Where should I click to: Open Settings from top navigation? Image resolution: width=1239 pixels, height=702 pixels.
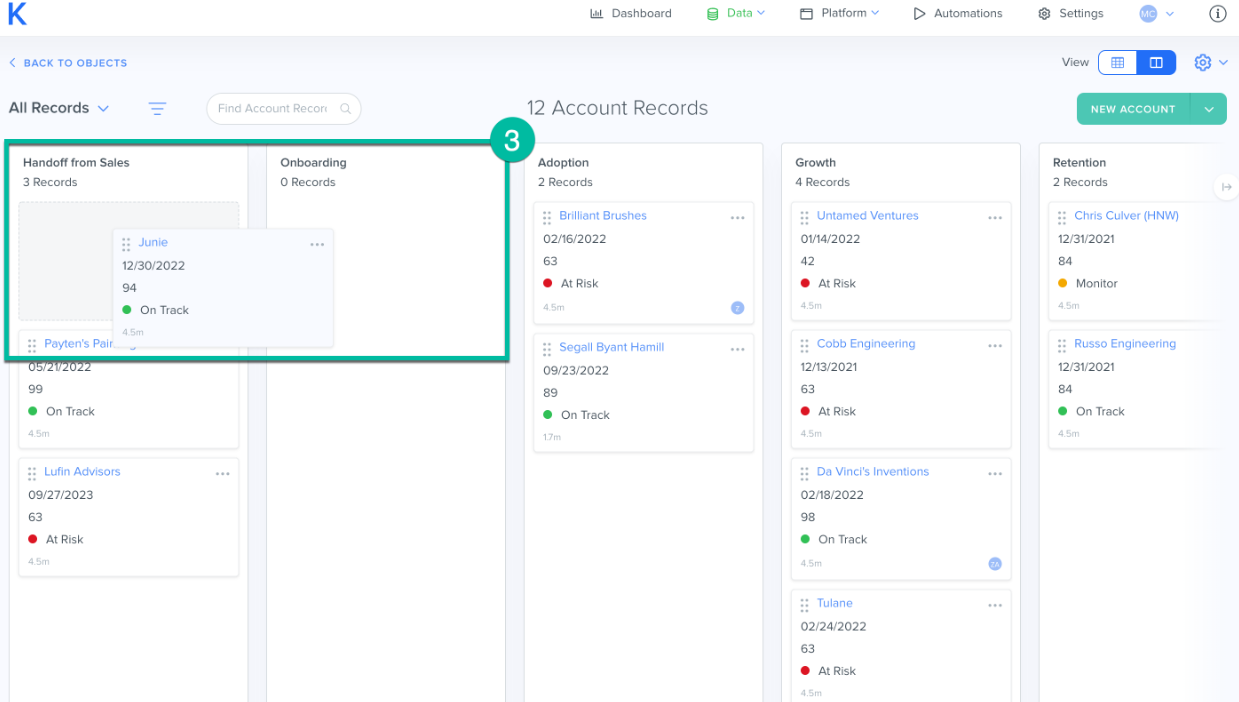pyautogui.click(x=1071, y=13)
